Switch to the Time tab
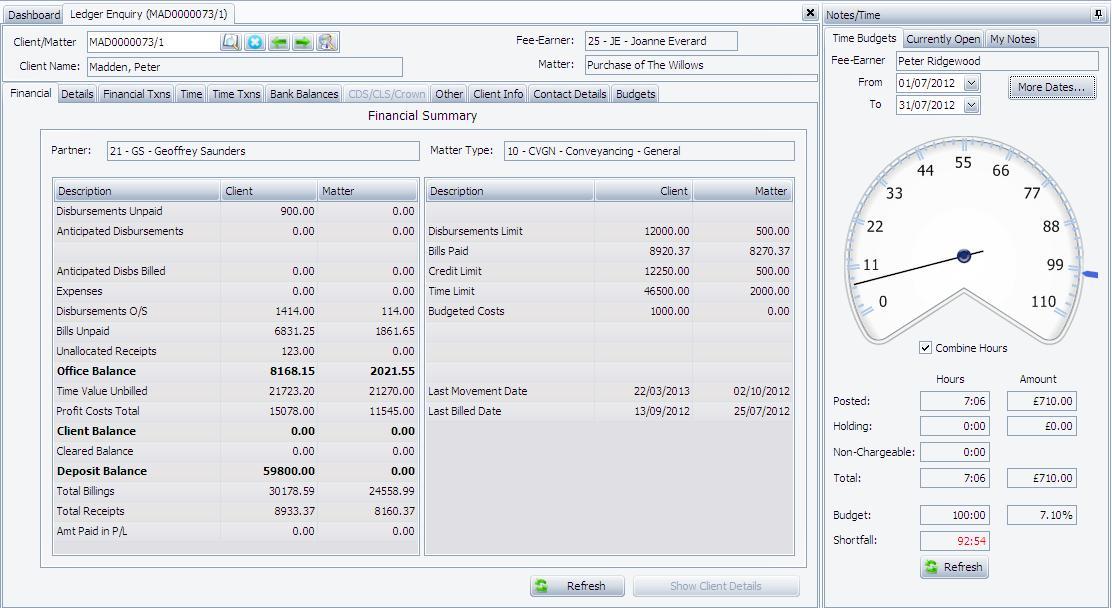This screenshot has width=1112, height=608. 191,94
